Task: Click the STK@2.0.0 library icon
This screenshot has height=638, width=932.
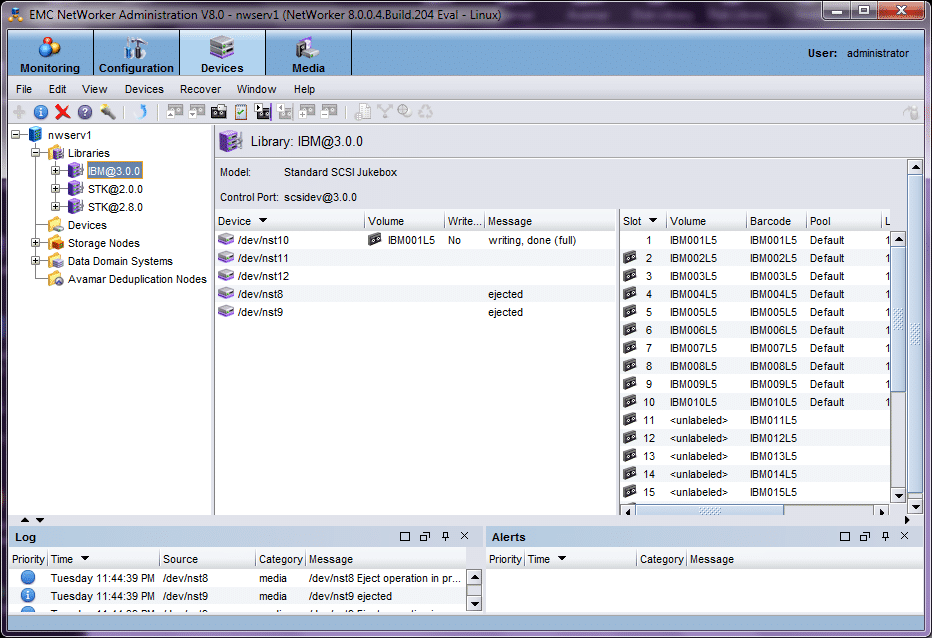Action: click(x=75, y=189)
